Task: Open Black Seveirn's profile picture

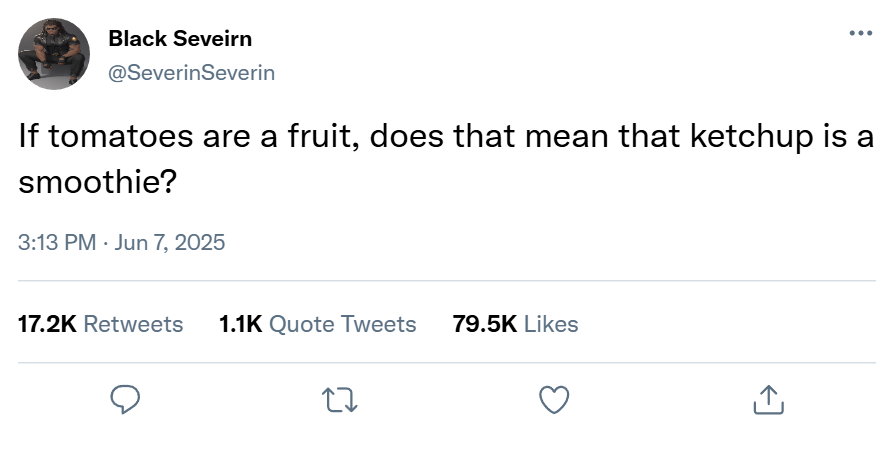Action: pyautogui.click(x=54, y=54)
